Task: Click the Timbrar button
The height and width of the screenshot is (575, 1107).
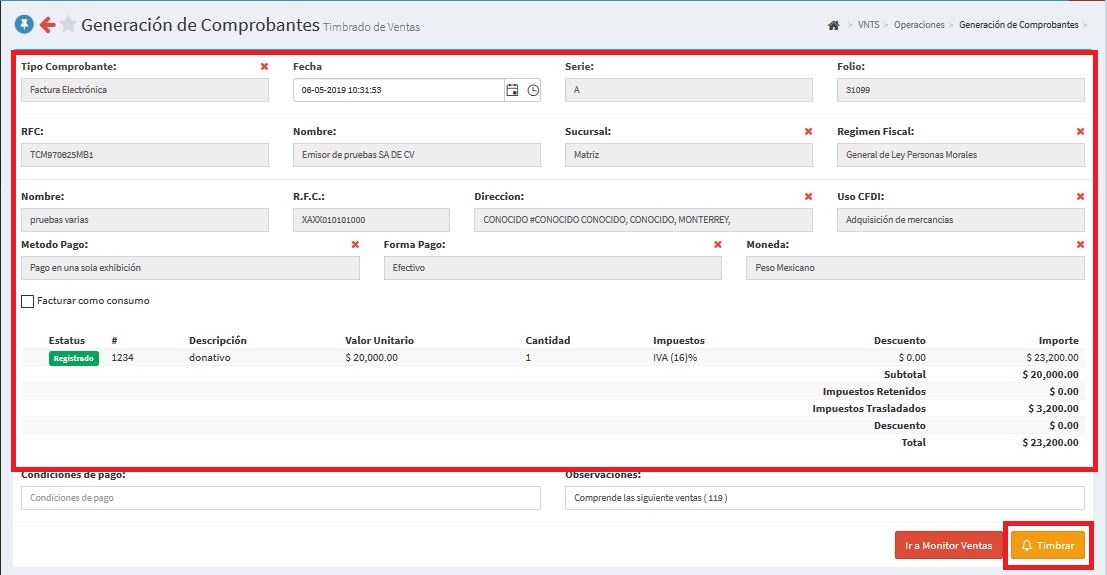Action: click(1047, 546)
